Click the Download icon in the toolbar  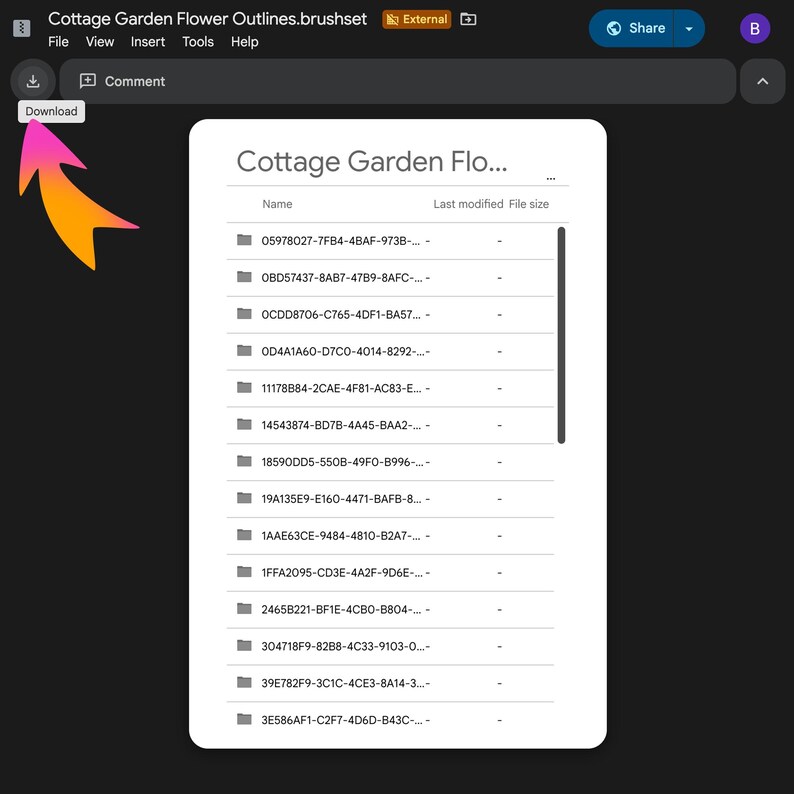[33, 81]
